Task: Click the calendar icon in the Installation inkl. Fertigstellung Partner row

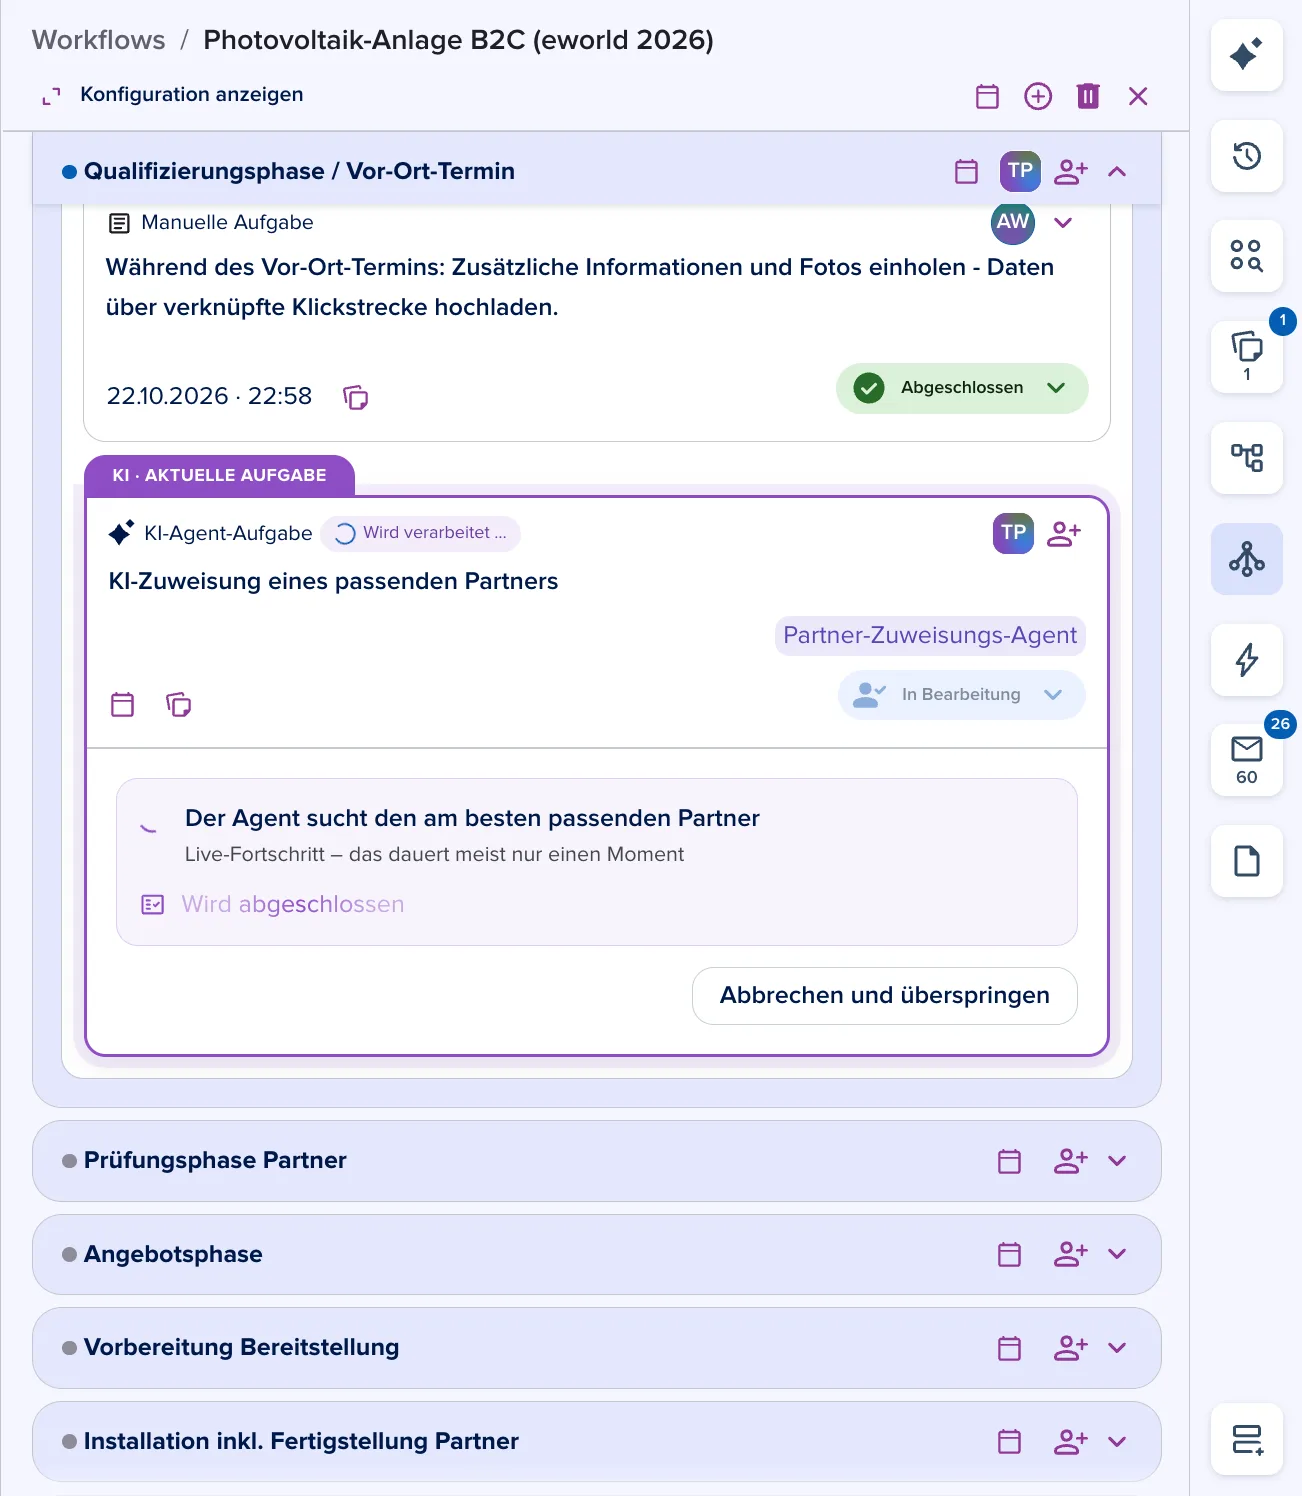Action: point(1010,1441)
